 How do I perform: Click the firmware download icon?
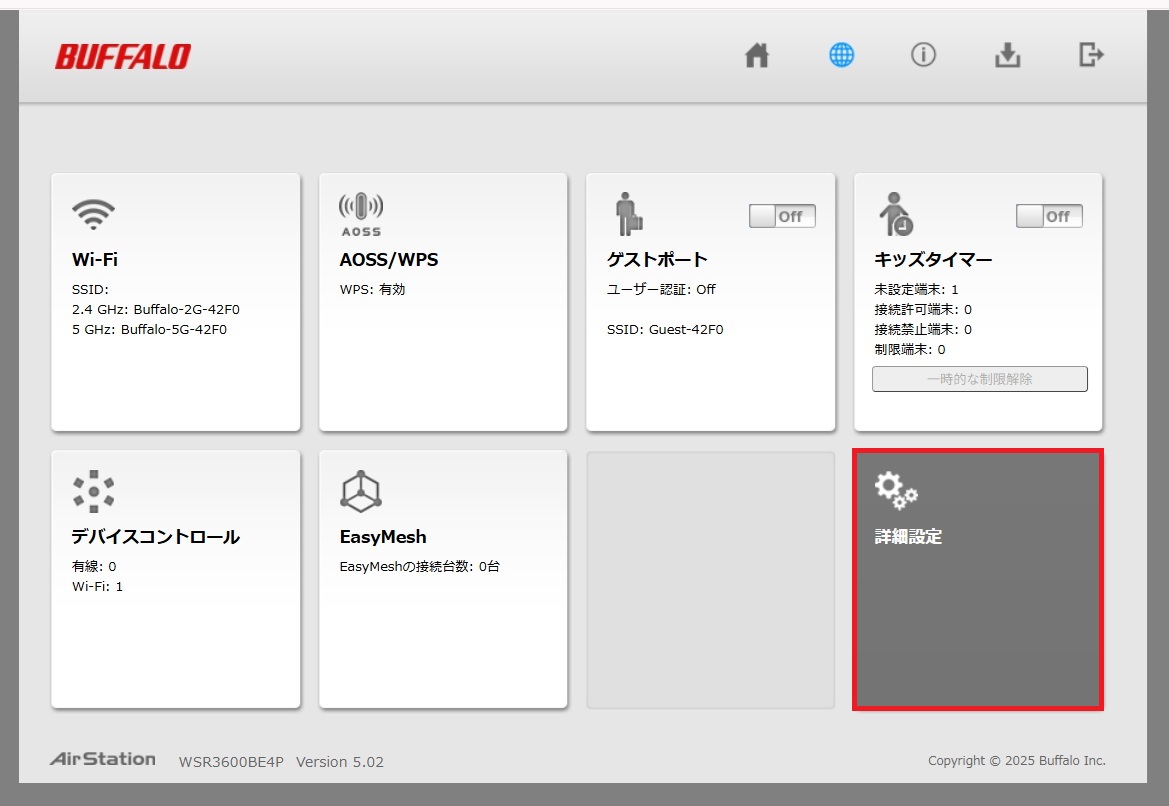click(x=1007, y=55)
